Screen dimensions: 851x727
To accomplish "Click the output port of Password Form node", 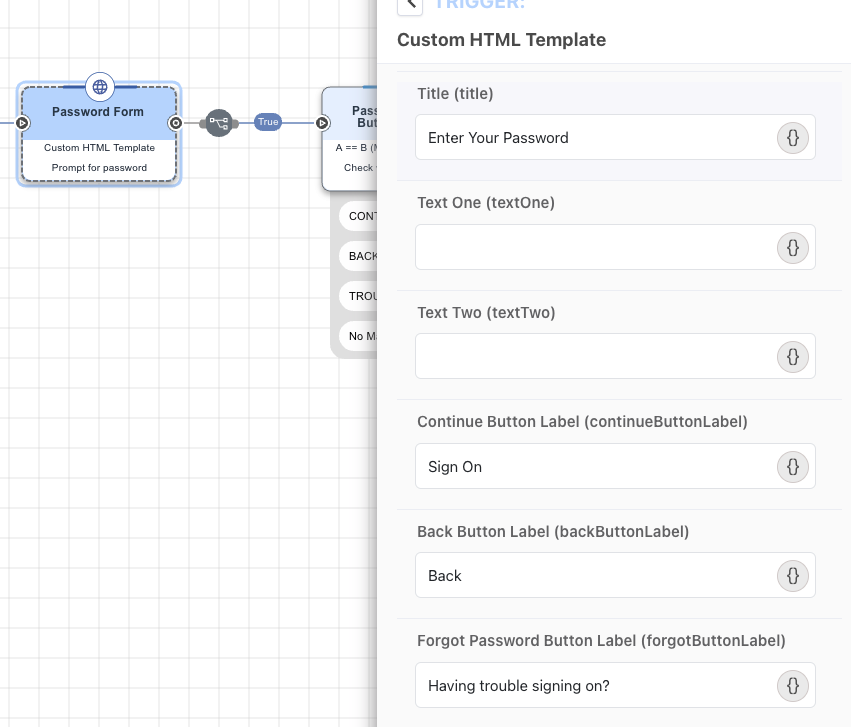I will click(x=175, y=123).
